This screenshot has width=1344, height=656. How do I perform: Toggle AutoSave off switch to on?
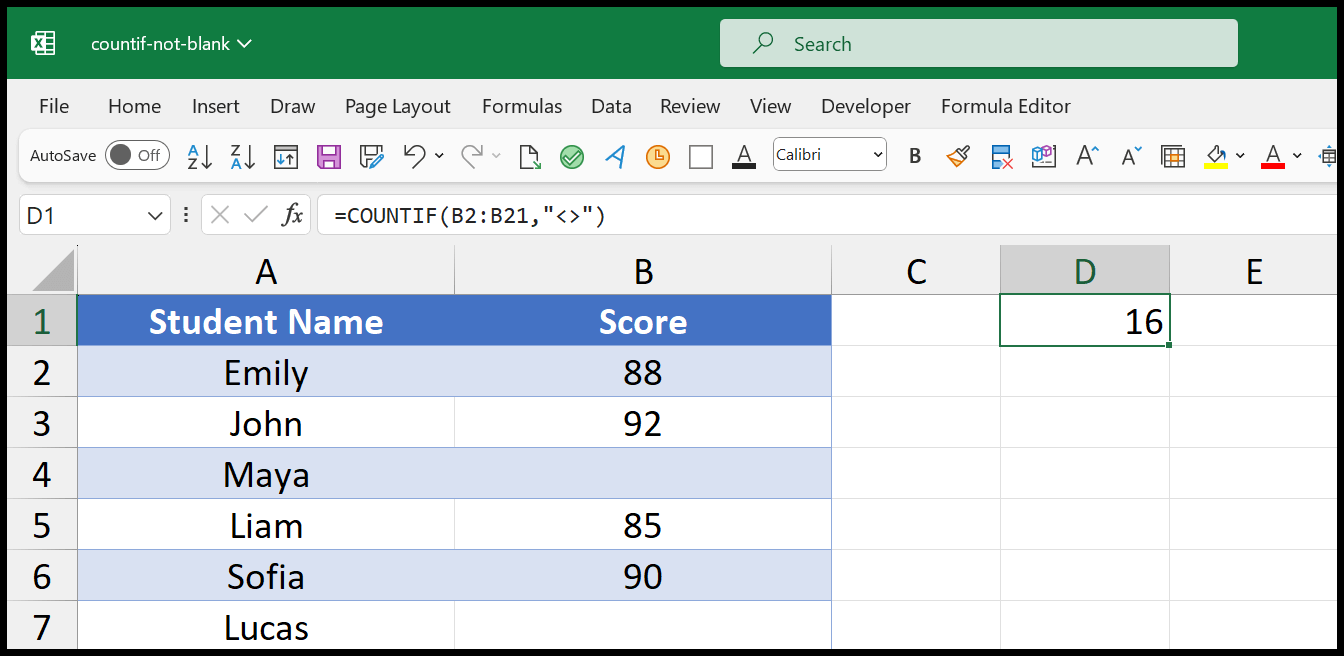[x=137, y=155]
